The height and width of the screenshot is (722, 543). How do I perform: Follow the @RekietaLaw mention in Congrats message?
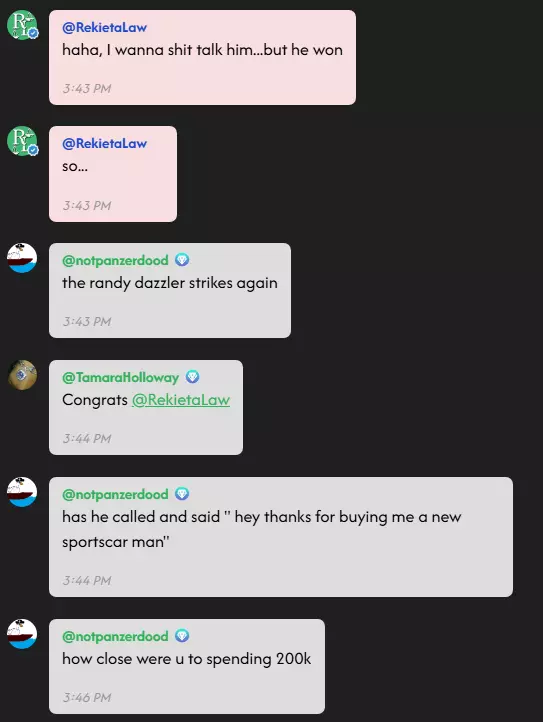pos(181,400)
